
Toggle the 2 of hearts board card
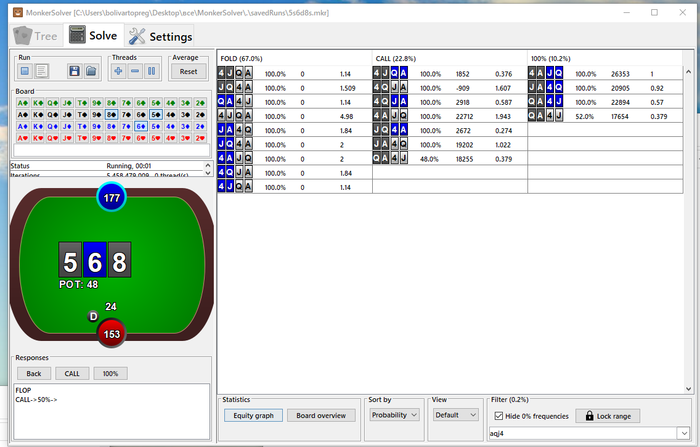(200, 138)
